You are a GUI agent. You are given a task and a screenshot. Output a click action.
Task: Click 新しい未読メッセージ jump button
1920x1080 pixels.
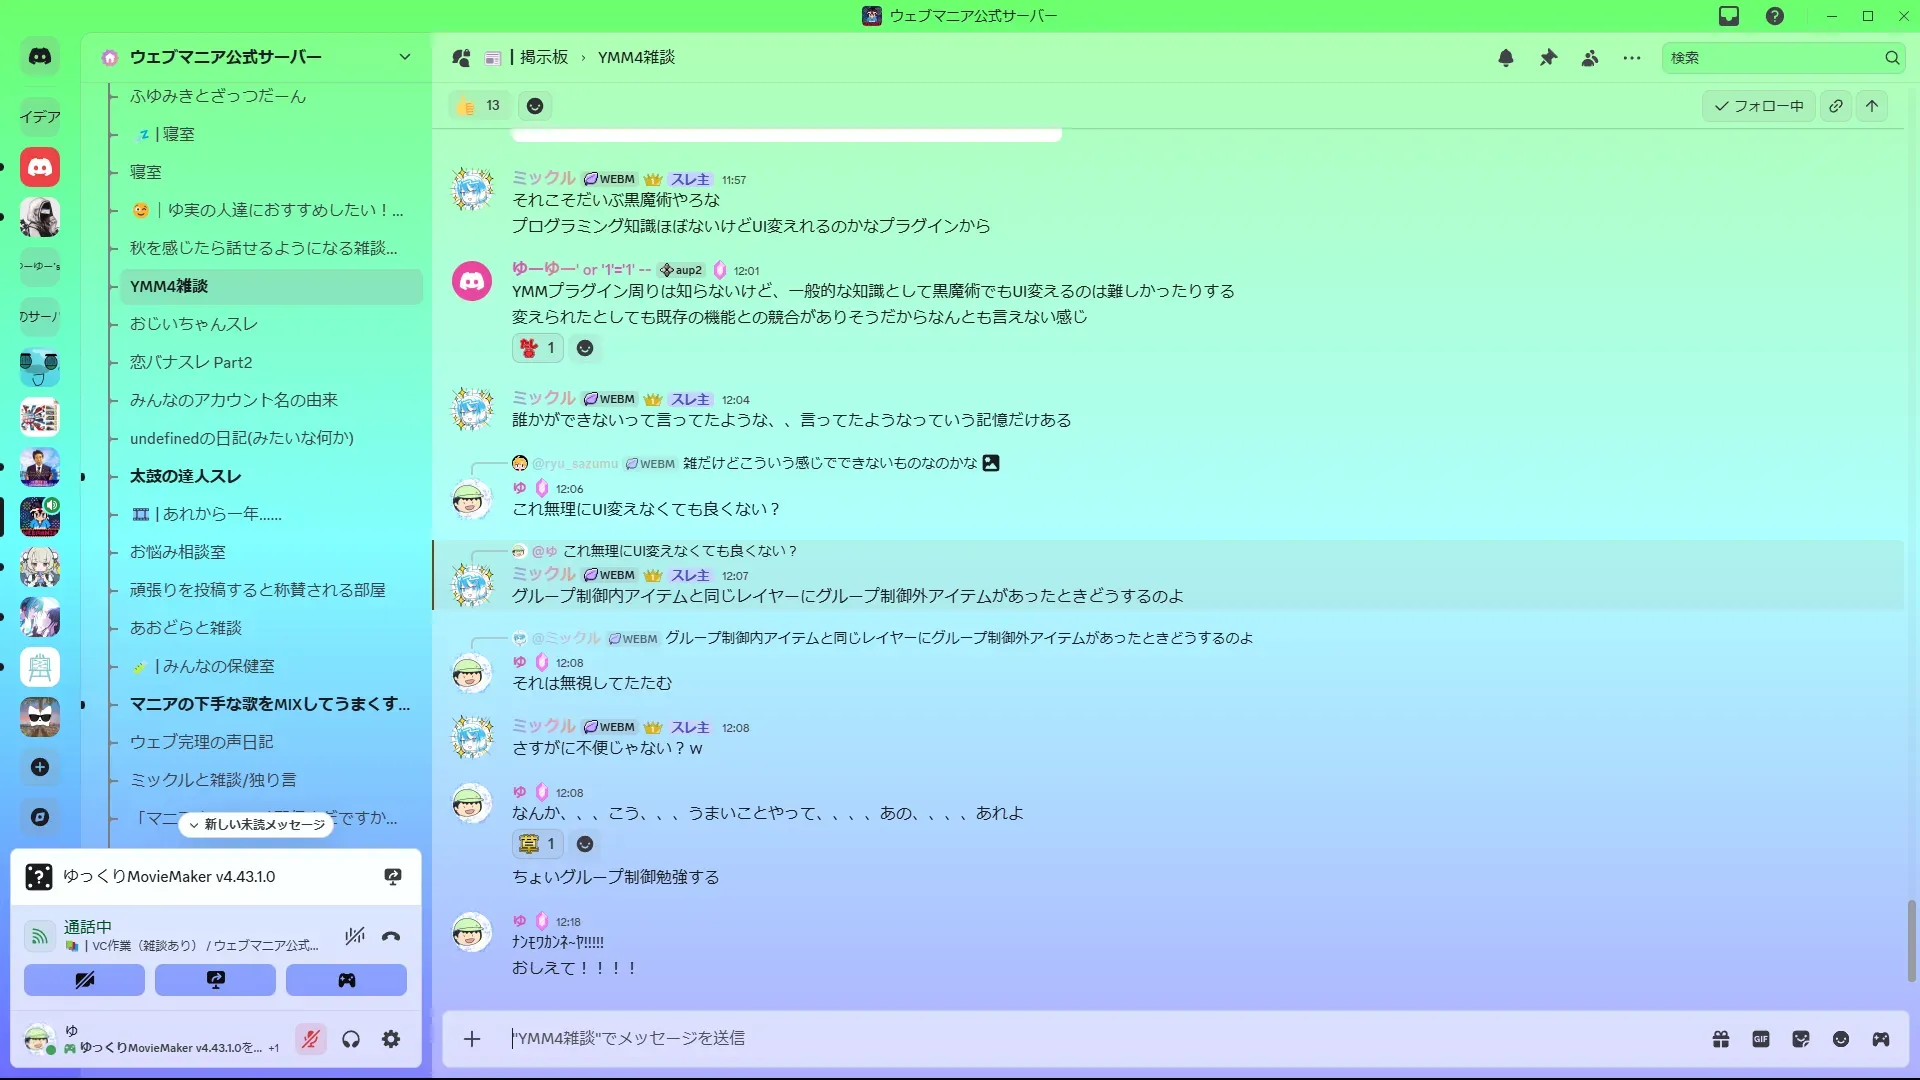257,825
